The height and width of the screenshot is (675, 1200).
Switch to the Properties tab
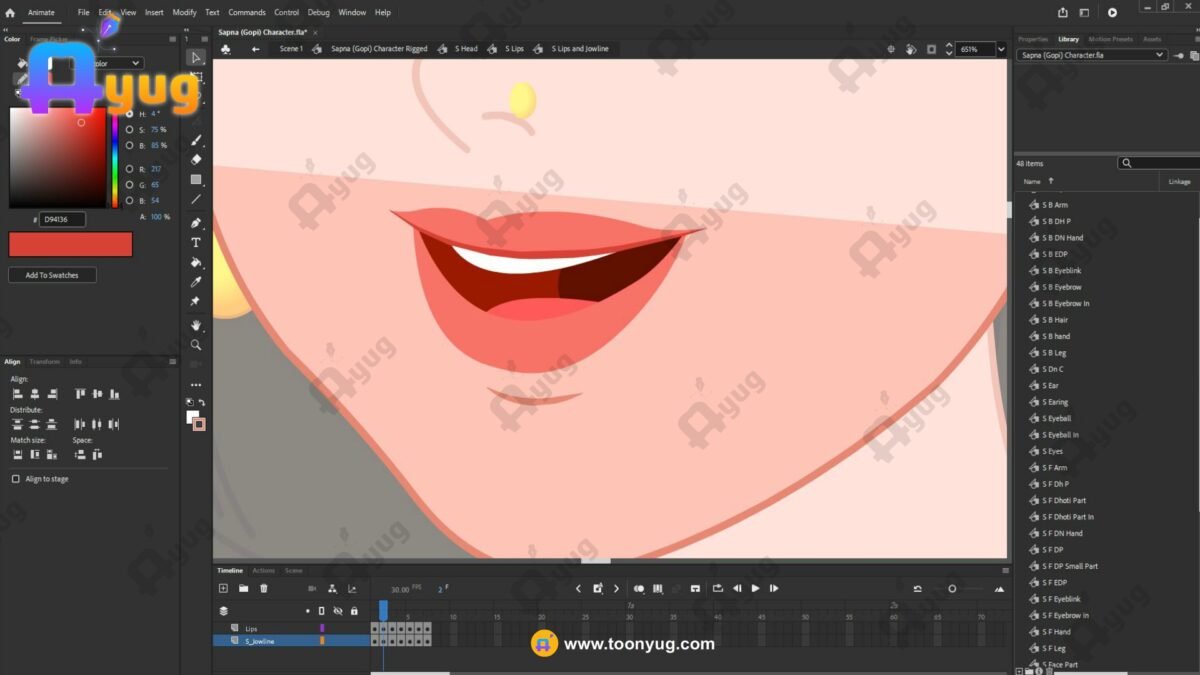(1033, 39)
